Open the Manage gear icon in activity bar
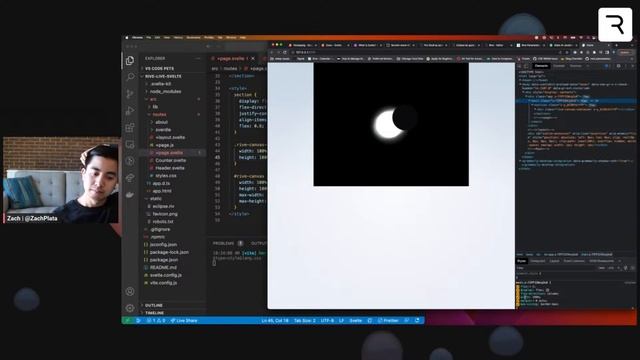 pos(130,308)
